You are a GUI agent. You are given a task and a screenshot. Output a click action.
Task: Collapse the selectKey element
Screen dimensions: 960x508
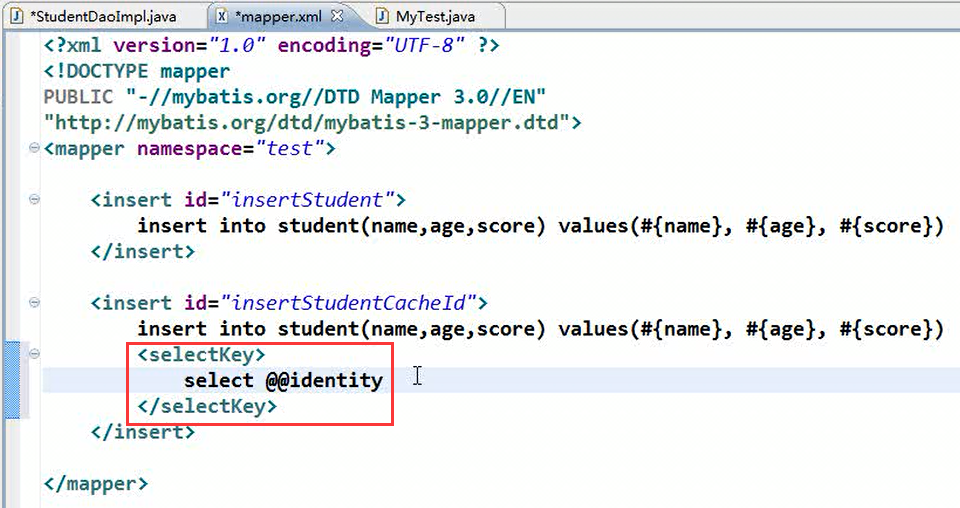pyautogui.click(x=34, y=353)
